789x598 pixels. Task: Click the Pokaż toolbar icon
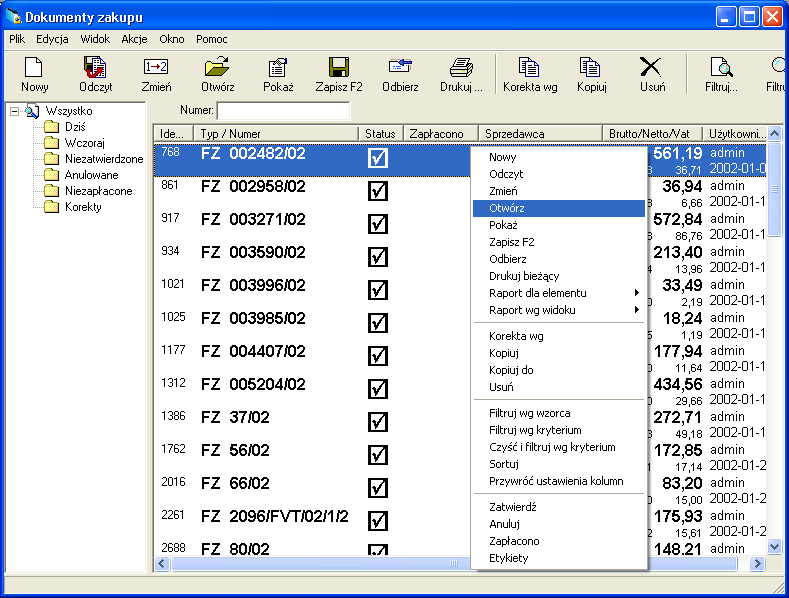tap(278, 67)
